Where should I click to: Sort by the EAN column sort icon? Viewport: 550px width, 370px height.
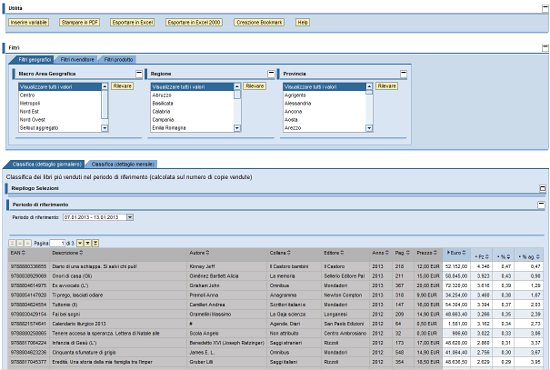pos(24,253)
